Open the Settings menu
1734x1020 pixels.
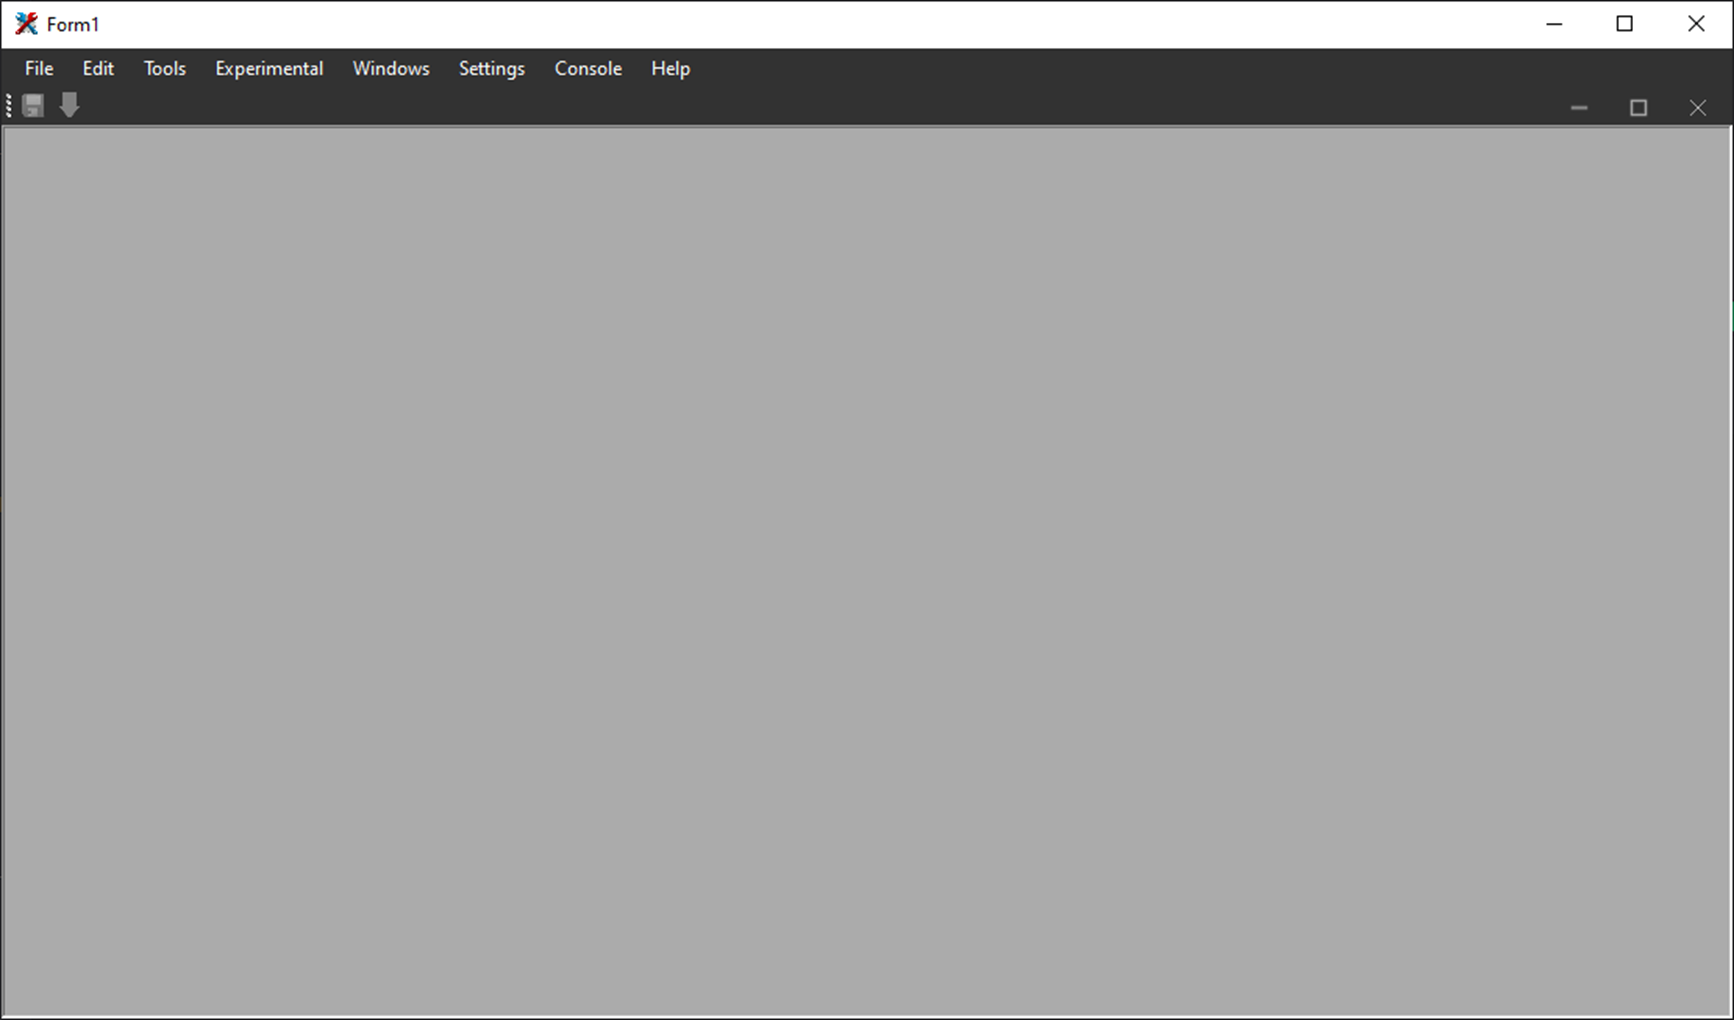491,68
